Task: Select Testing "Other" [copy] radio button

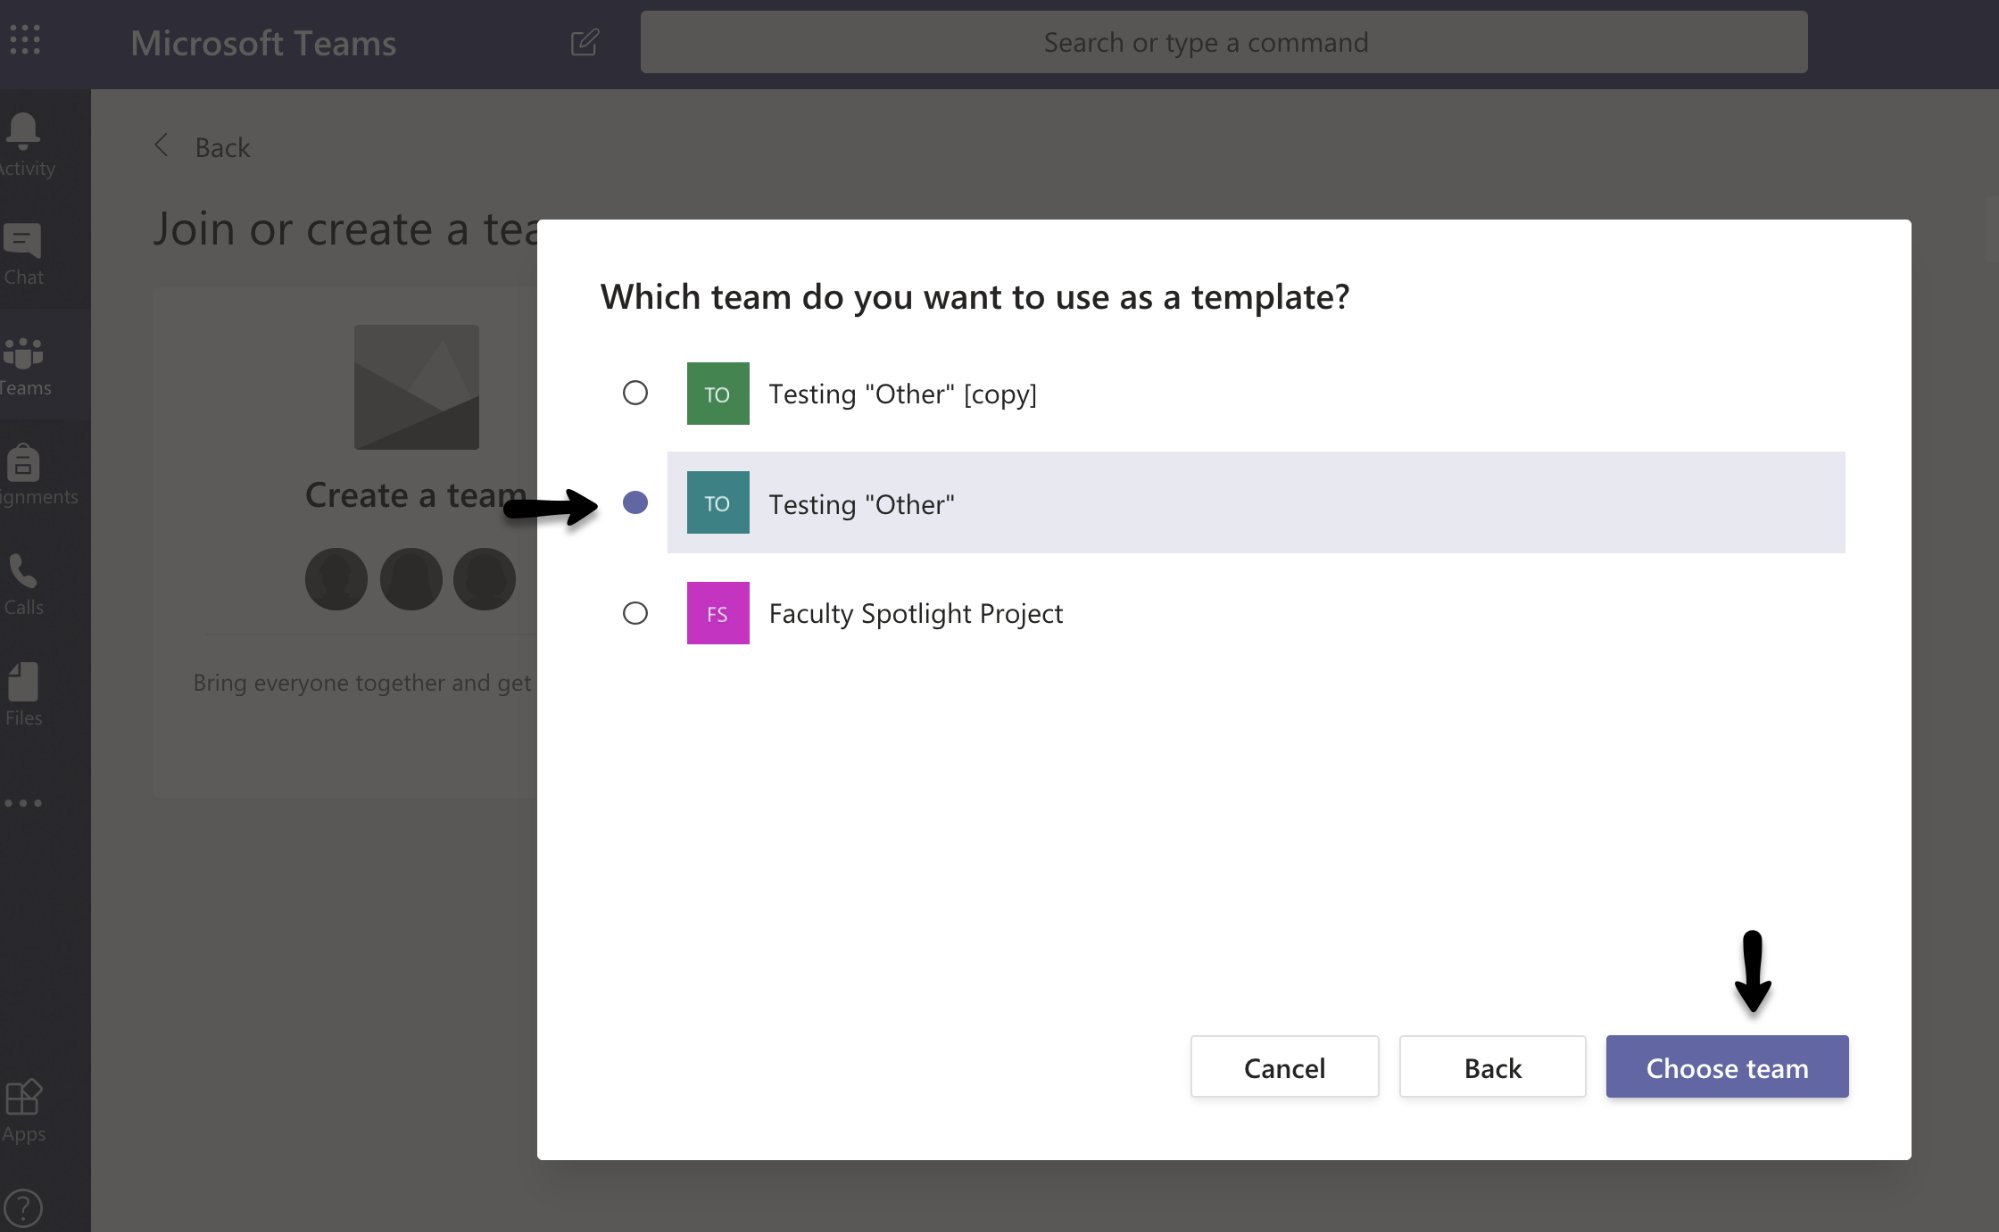Action: pos(635,393)
